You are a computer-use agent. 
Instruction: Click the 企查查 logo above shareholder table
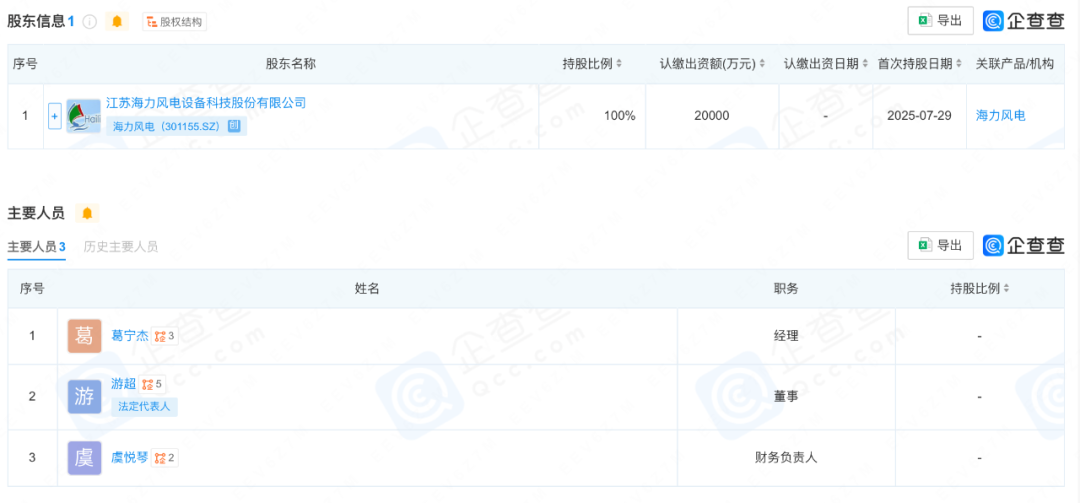(1024, 21)
